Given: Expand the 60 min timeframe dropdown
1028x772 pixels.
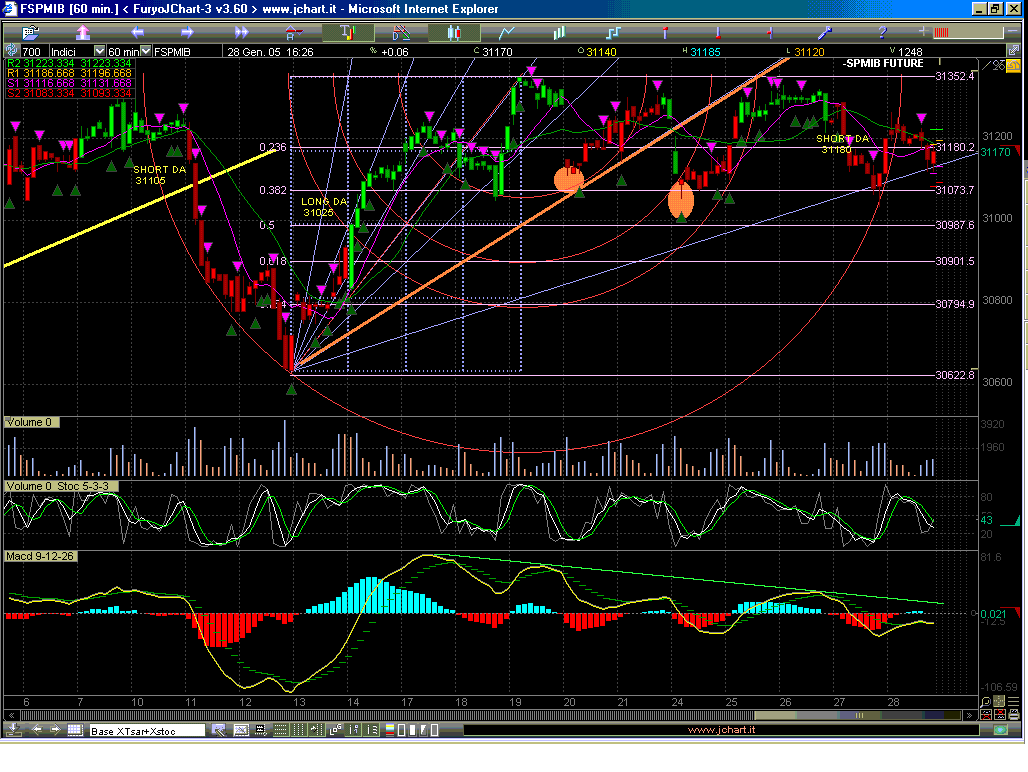Looking at the screenshot, I should (x=146, y=51).
